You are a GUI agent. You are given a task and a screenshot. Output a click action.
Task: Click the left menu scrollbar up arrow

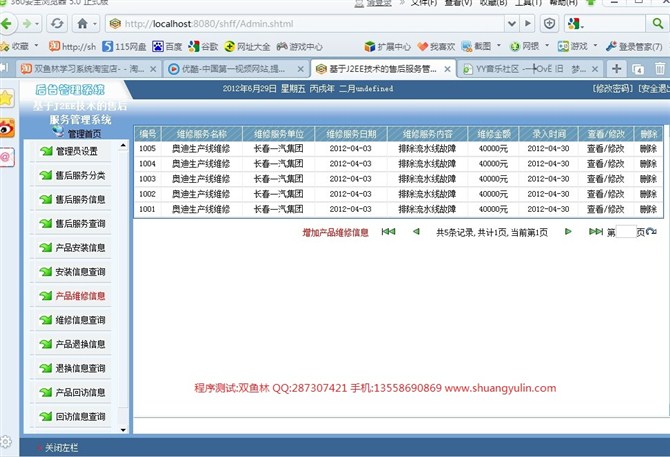tap(123, 146)
